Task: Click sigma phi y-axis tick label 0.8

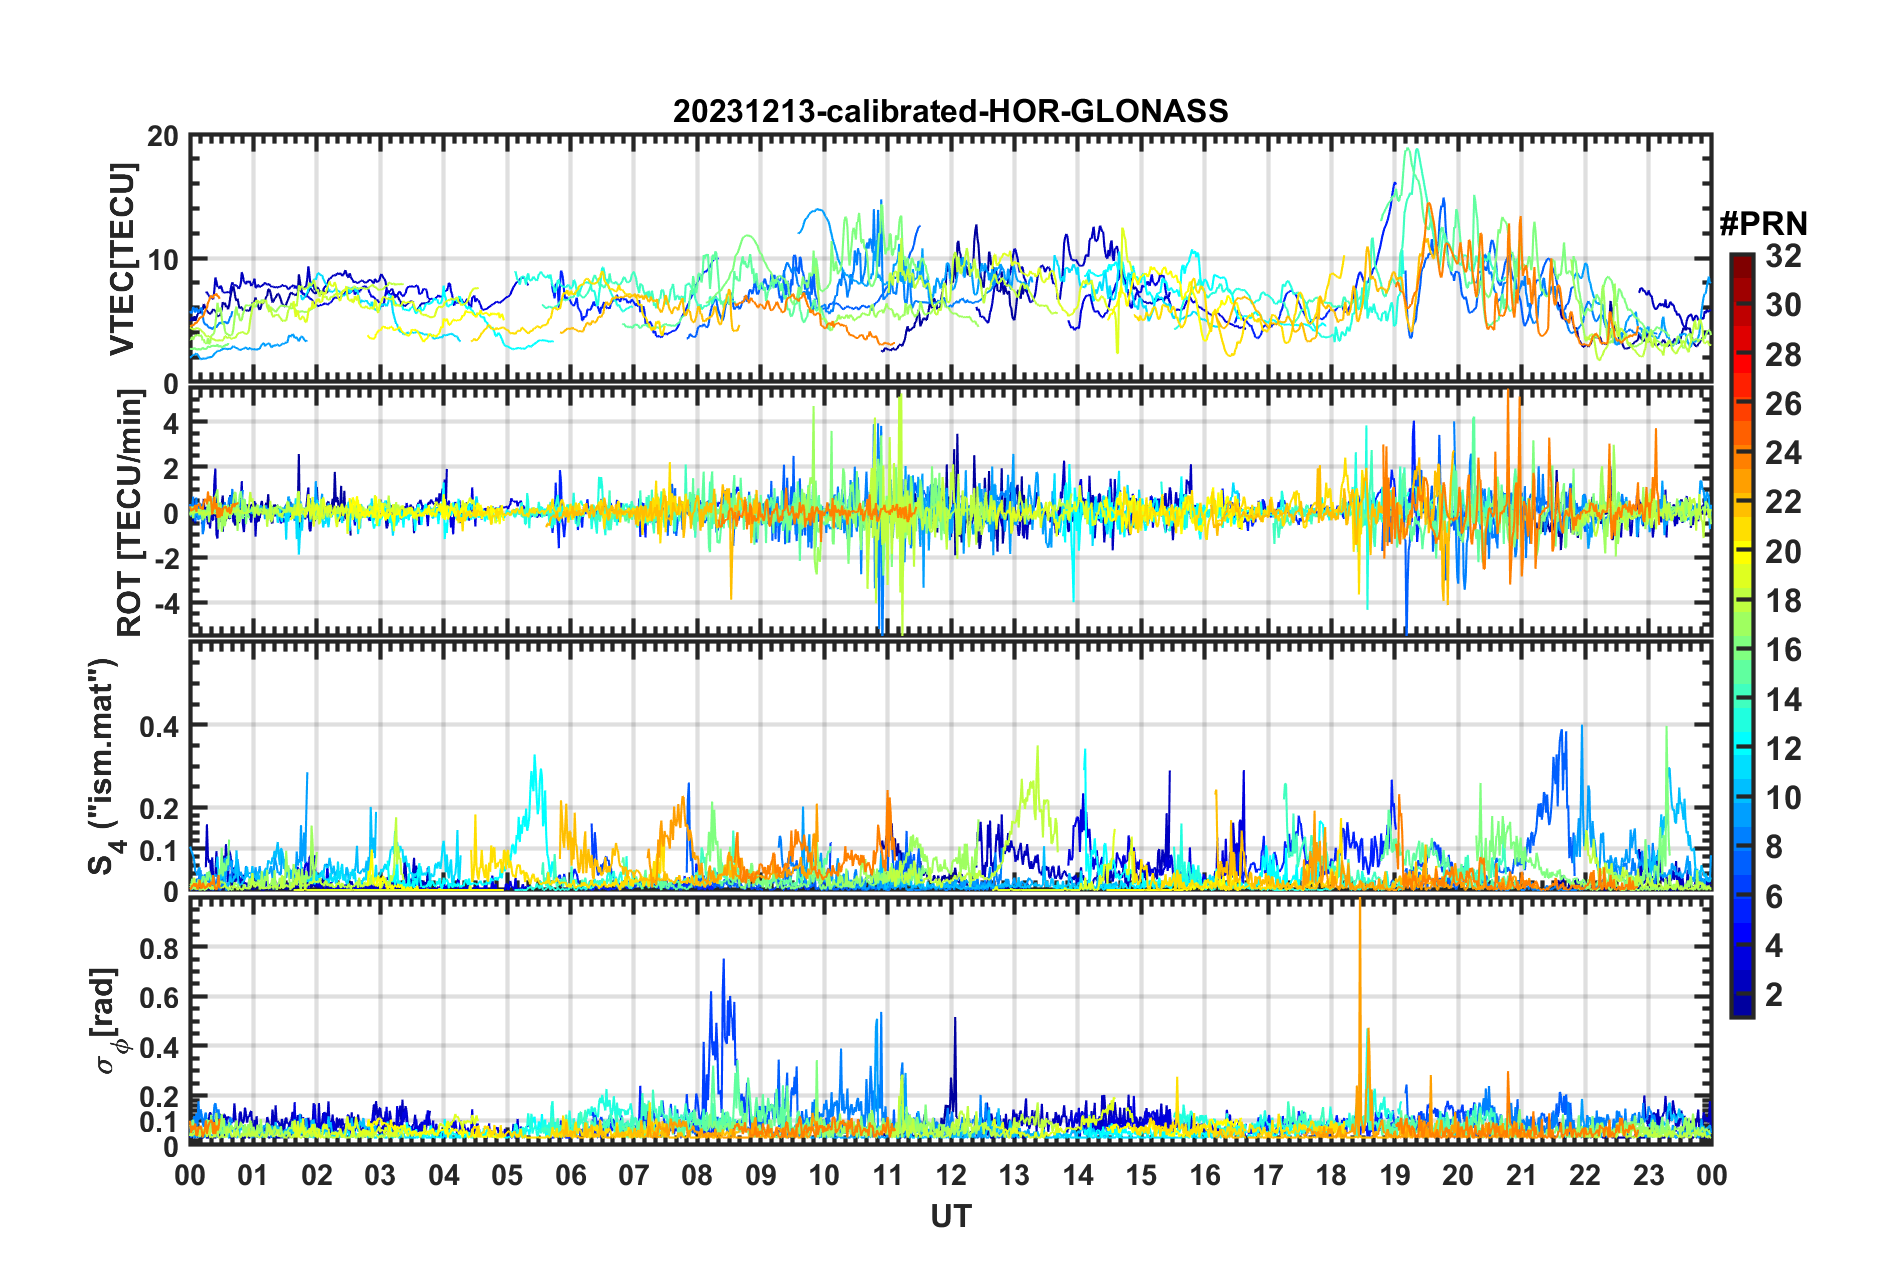Action: [159, 947]
